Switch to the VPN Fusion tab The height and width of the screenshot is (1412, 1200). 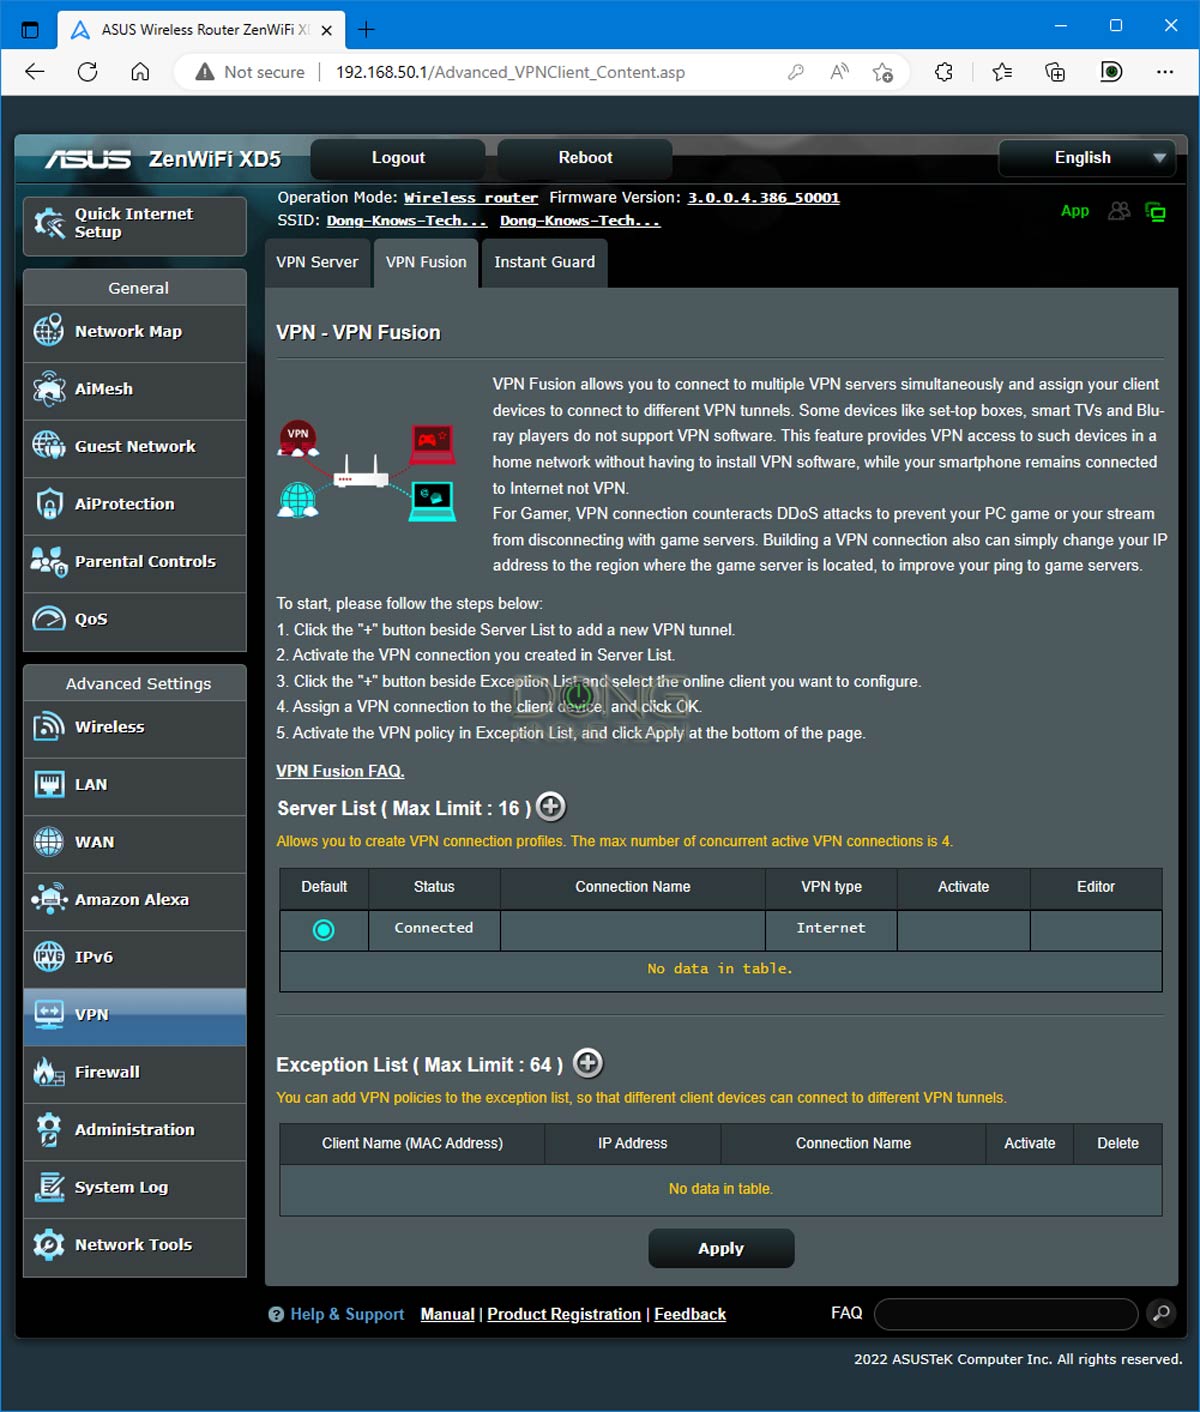tap(426, 262)
